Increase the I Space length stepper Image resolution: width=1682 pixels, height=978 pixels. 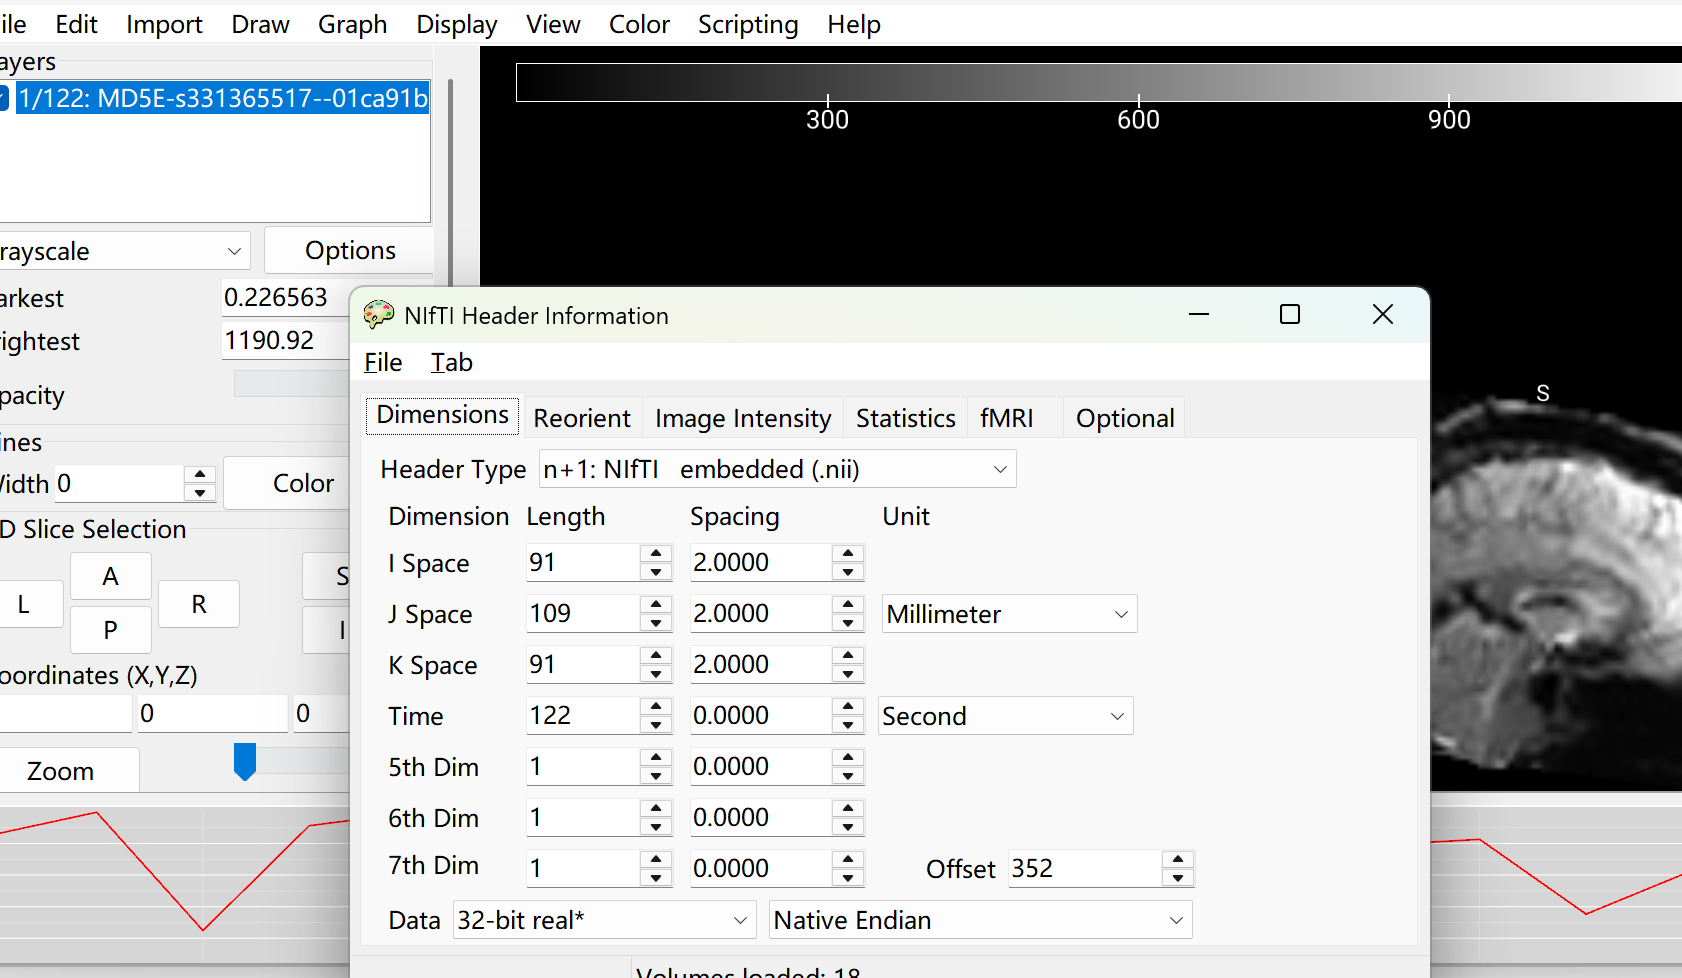(x=656, y=553)
